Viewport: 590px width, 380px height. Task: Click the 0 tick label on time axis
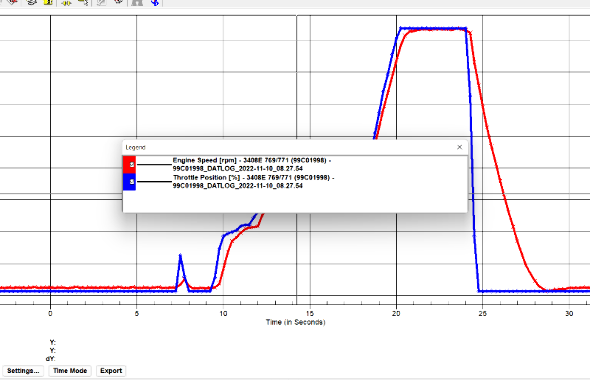[x=50, y=313]
